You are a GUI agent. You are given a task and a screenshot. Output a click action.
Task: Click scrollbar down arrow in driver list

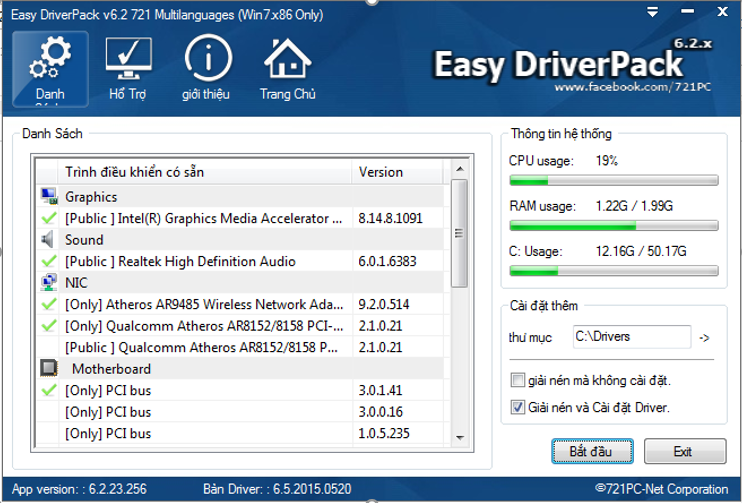[x=459, y=438]
